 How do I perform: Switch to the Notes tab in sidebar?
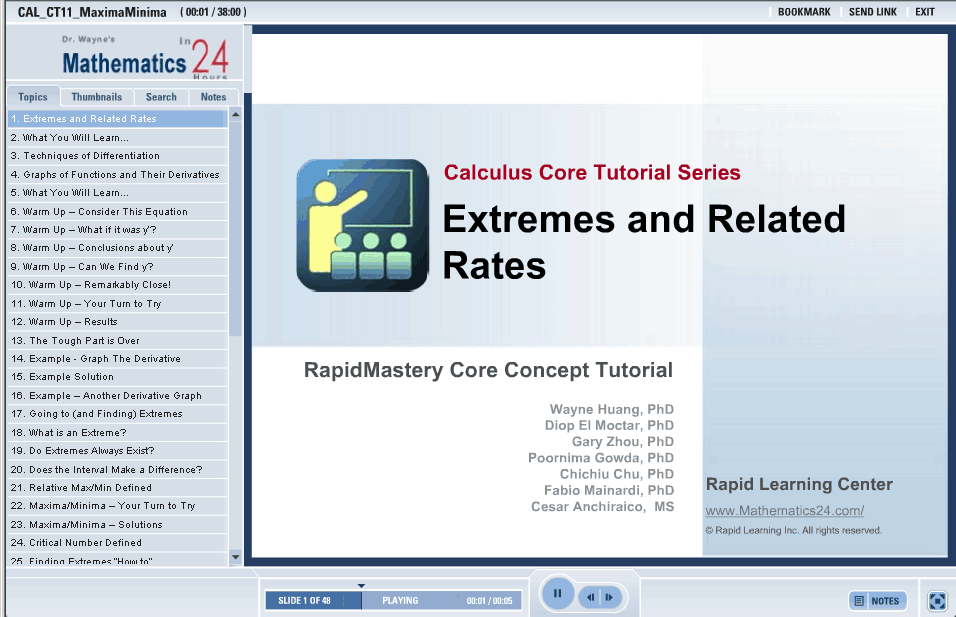[213, 97]
